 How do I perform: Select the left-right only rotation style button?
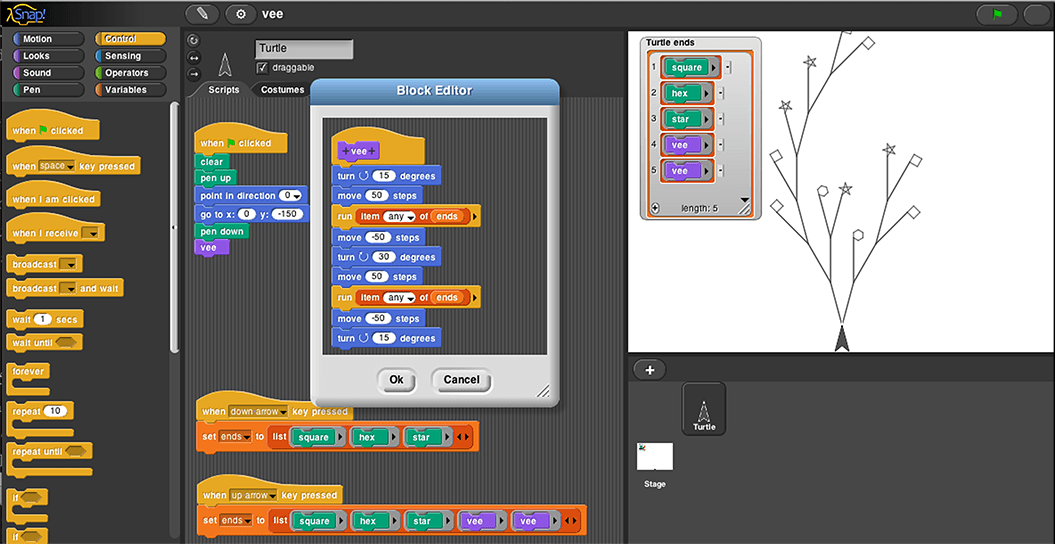click(x=193, y=57)
